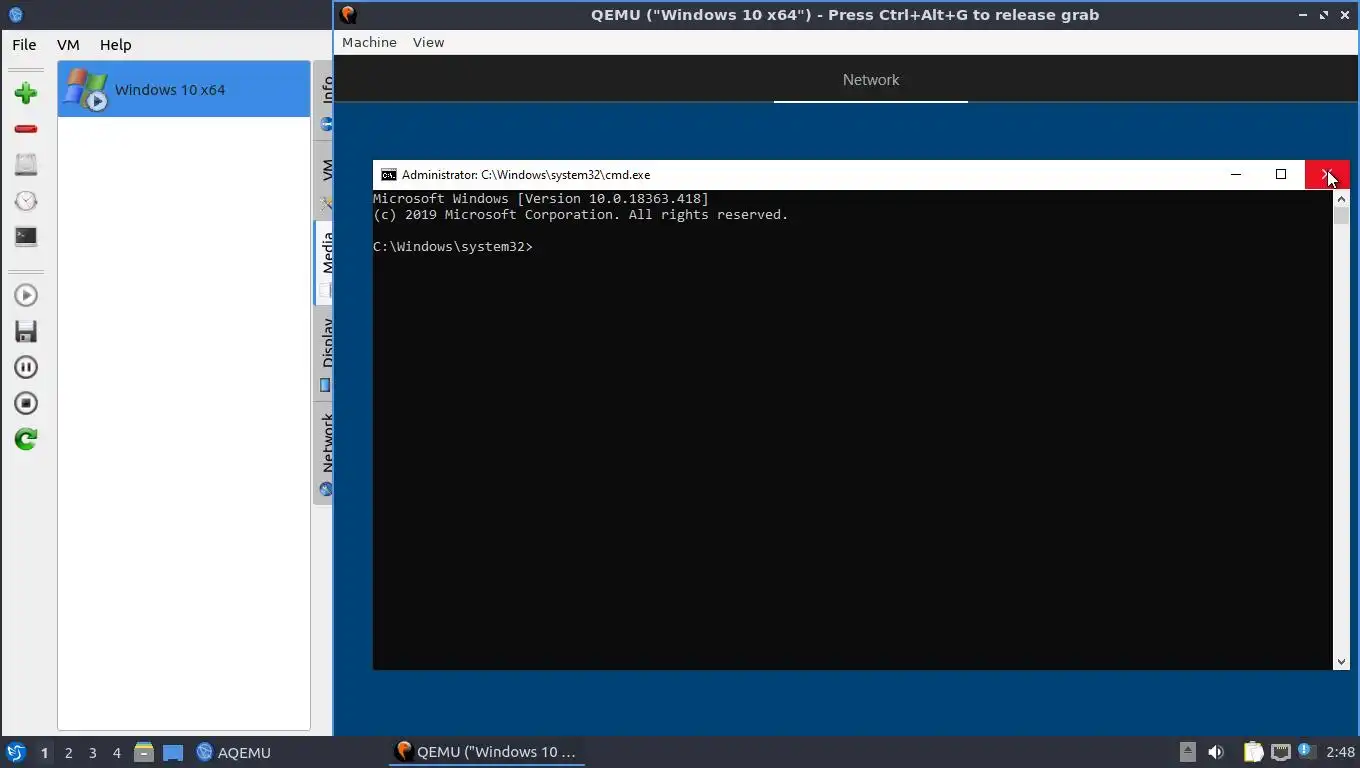The height and width of the screenshot is (768, 1360).
Task: Open the Lubuntu start menu icon
Action: tap(15, 752)
